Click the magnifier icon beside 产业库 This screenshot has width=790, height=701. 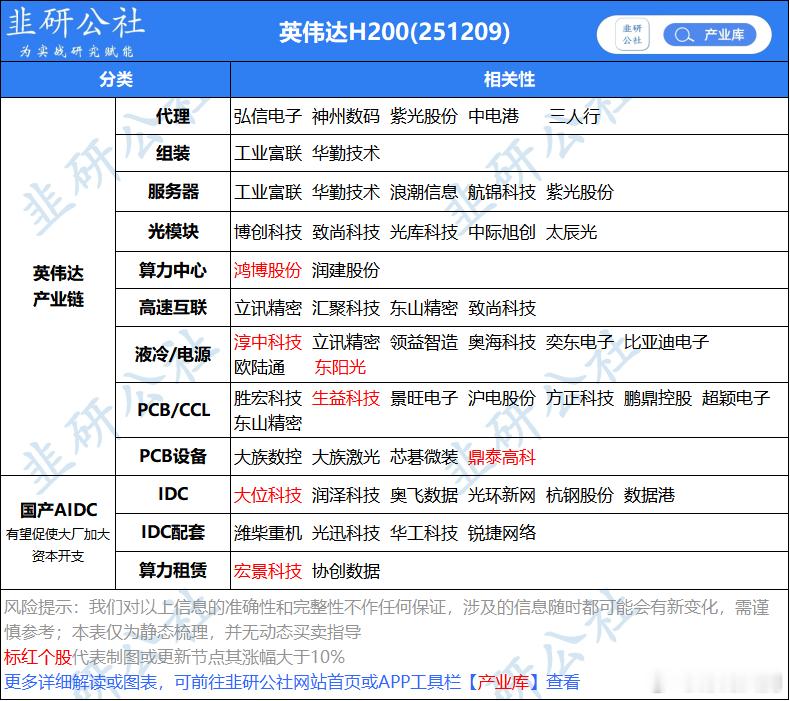click(x=683, y=35)
